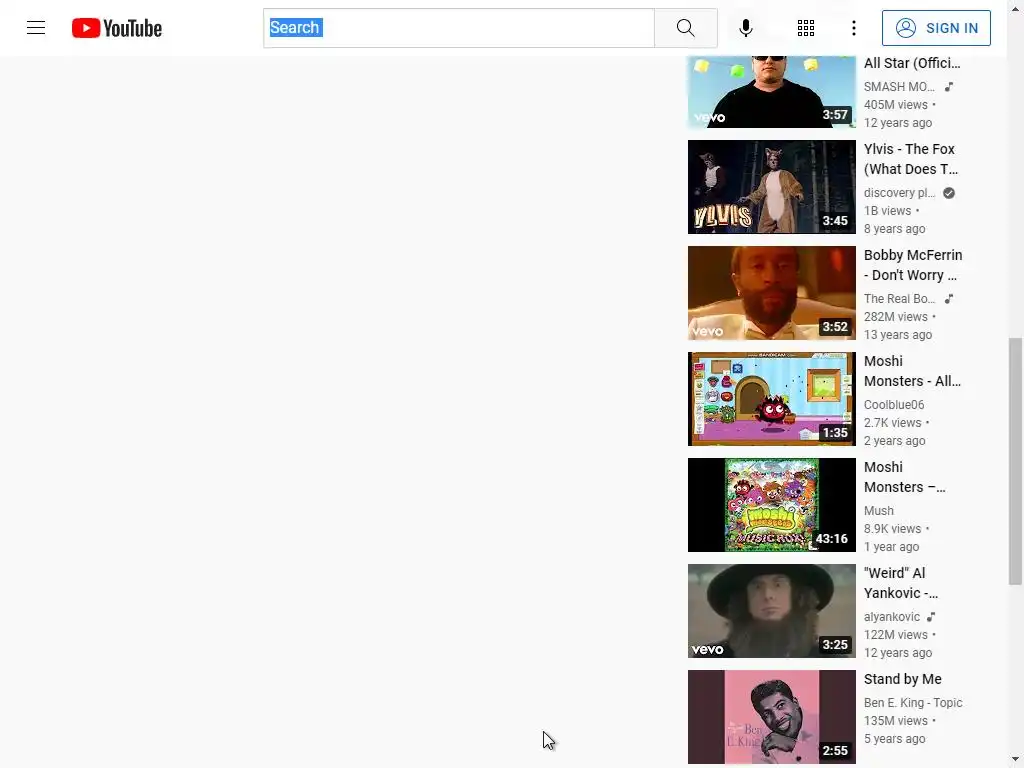This screenshot has height=768, width=1024.
Task: Click the 2.7K views text
Action: (x=892, y=423)
